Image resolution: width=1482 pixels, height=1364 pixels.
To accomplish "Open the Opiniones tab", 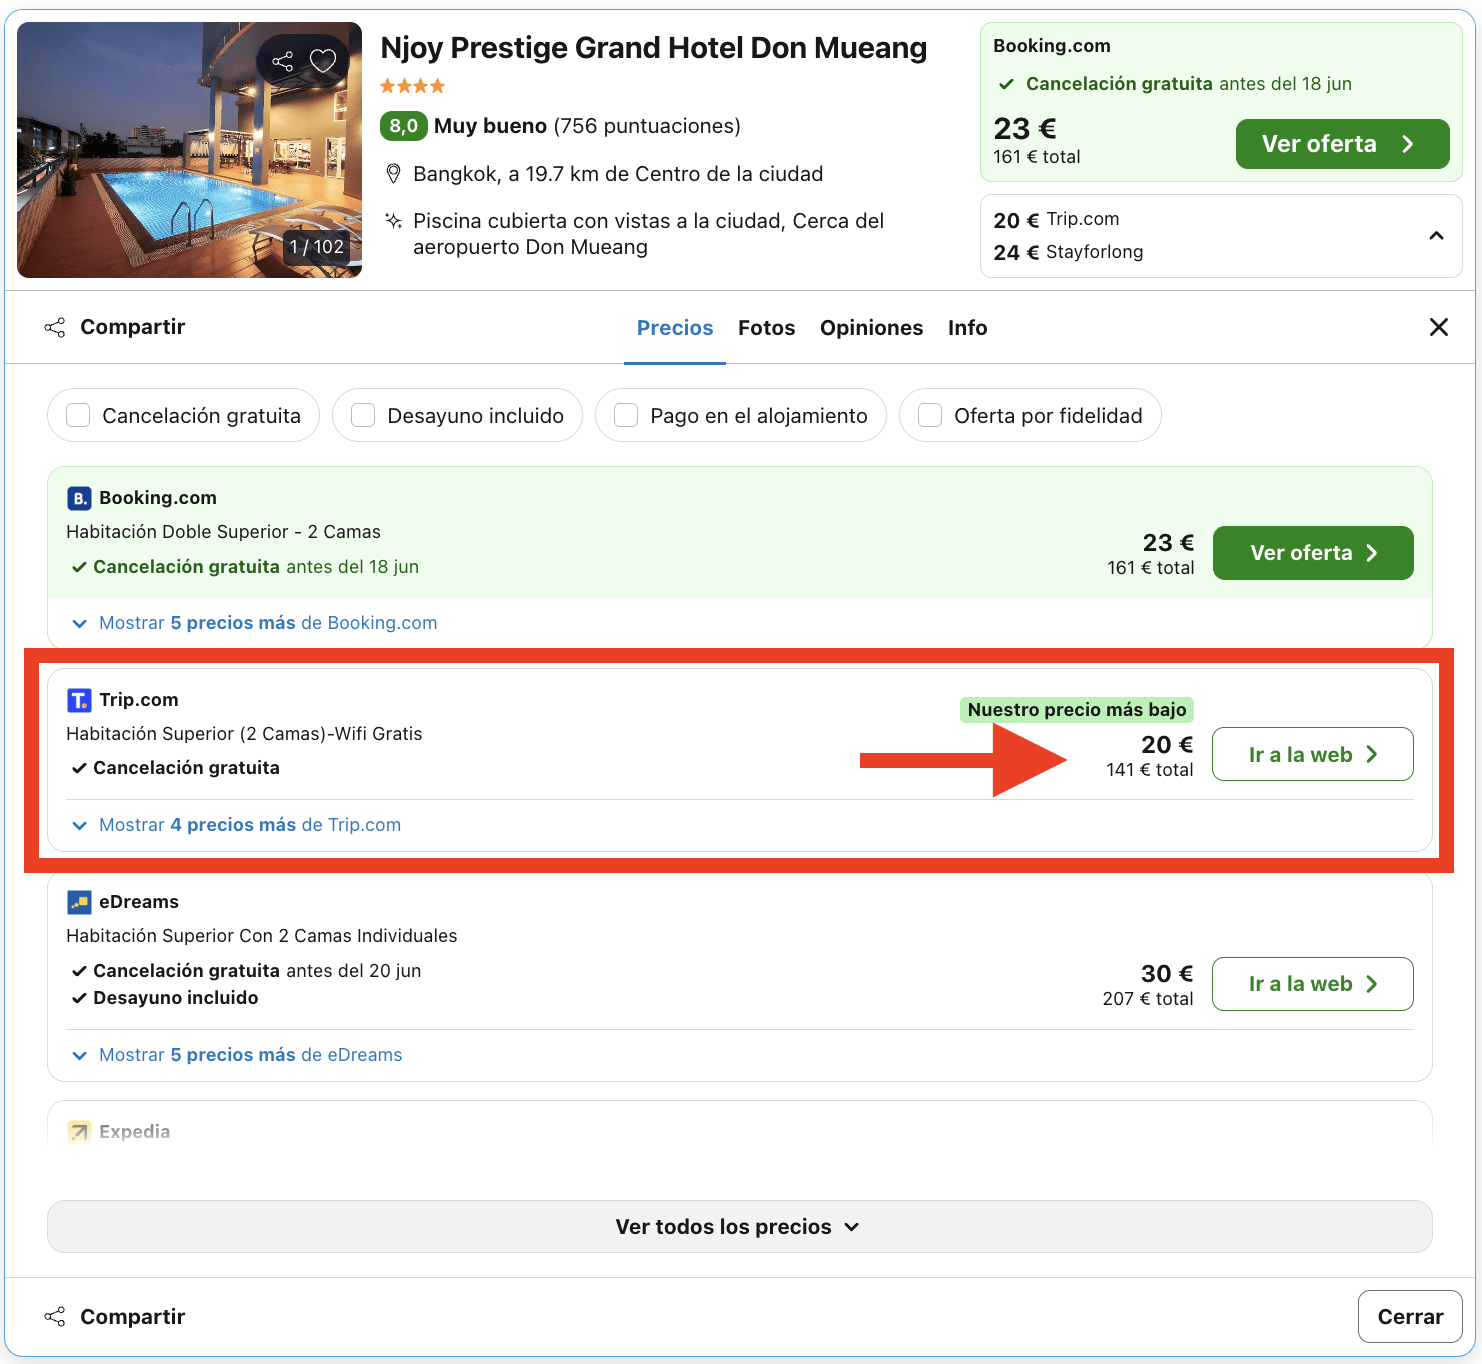I will [x=871, y=328].
